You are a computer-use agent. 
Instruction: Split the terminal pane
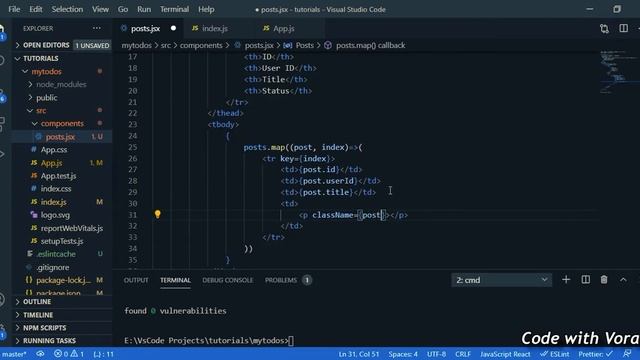[585, 280]
